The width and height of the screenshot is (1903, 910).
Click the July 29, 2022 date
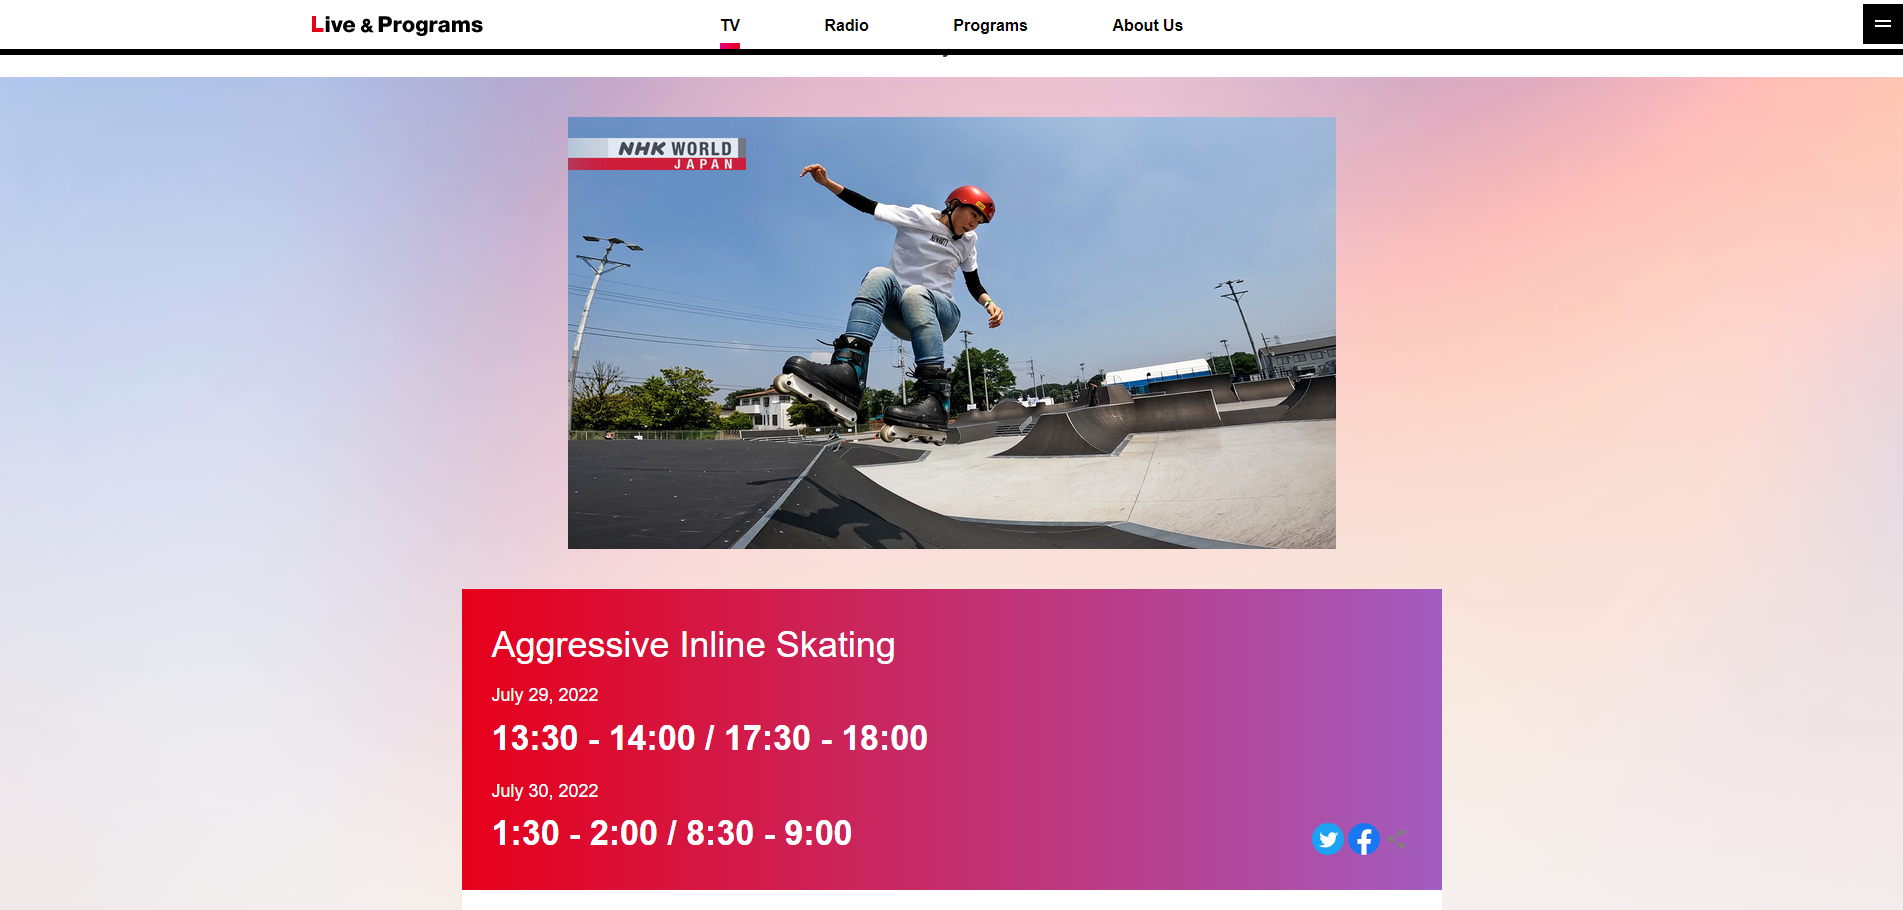click(x=545, y=695)
